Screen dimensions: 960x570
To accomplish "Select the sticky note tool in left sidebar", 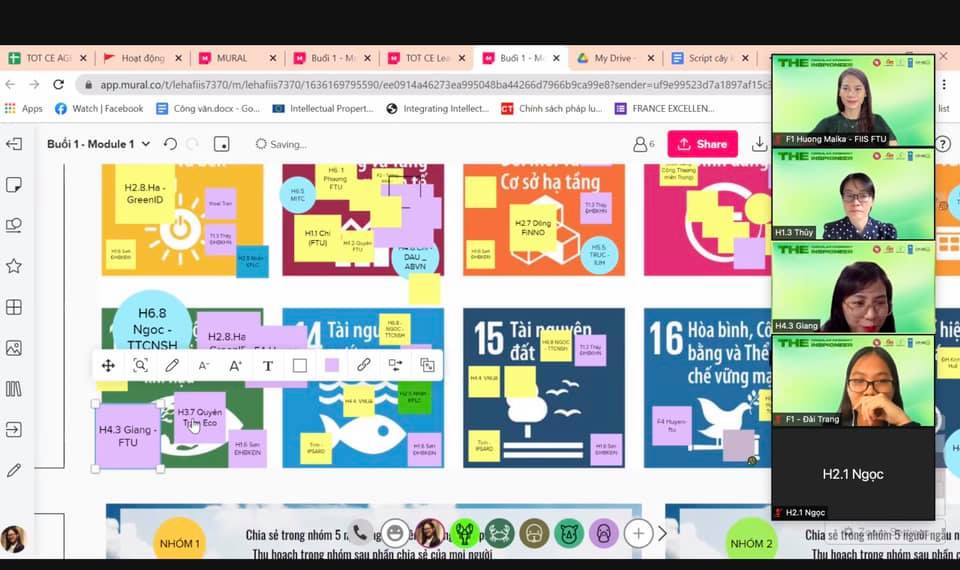I will [x=13, y=184].
